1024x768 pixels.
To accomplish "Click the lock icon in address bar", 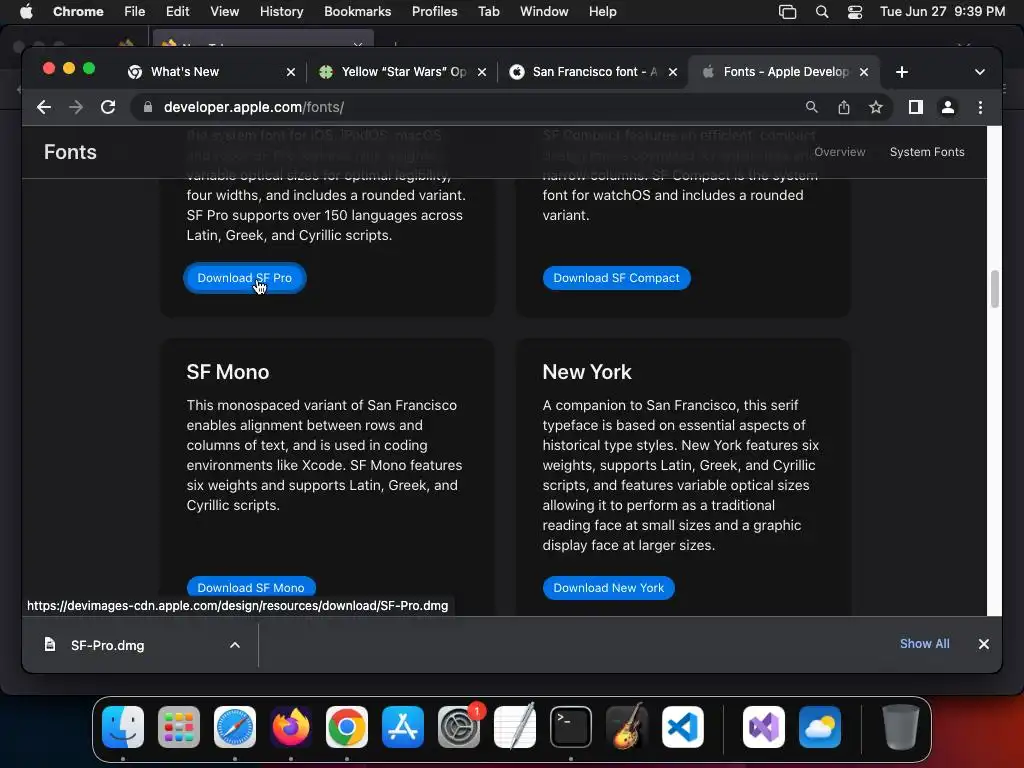I will point(148,107).
